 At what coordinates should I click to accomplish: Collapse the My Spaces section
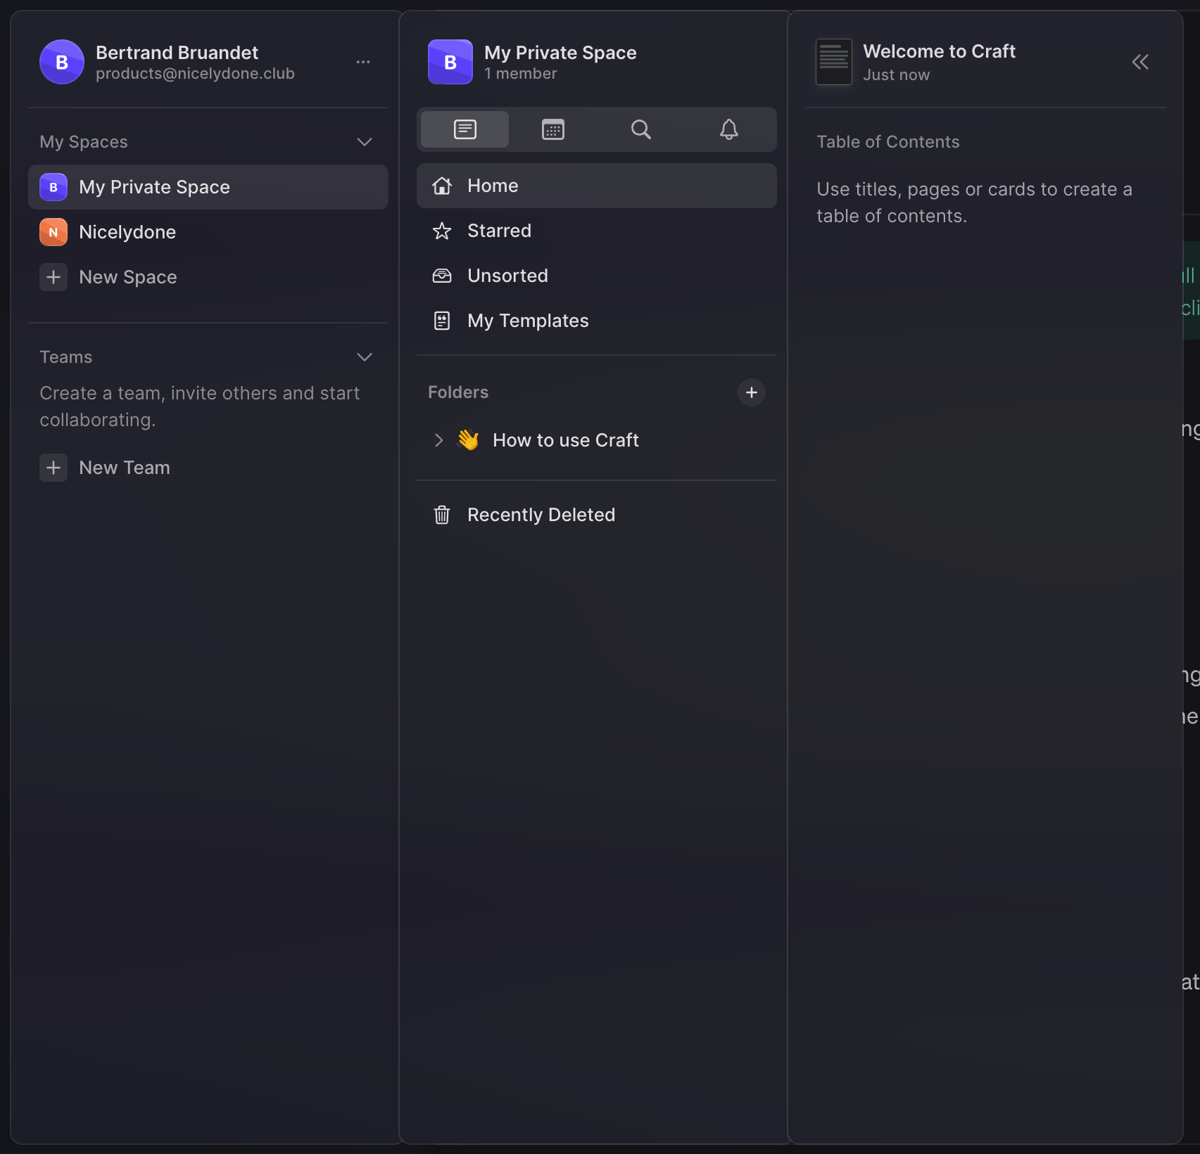(x=364, y=141)
